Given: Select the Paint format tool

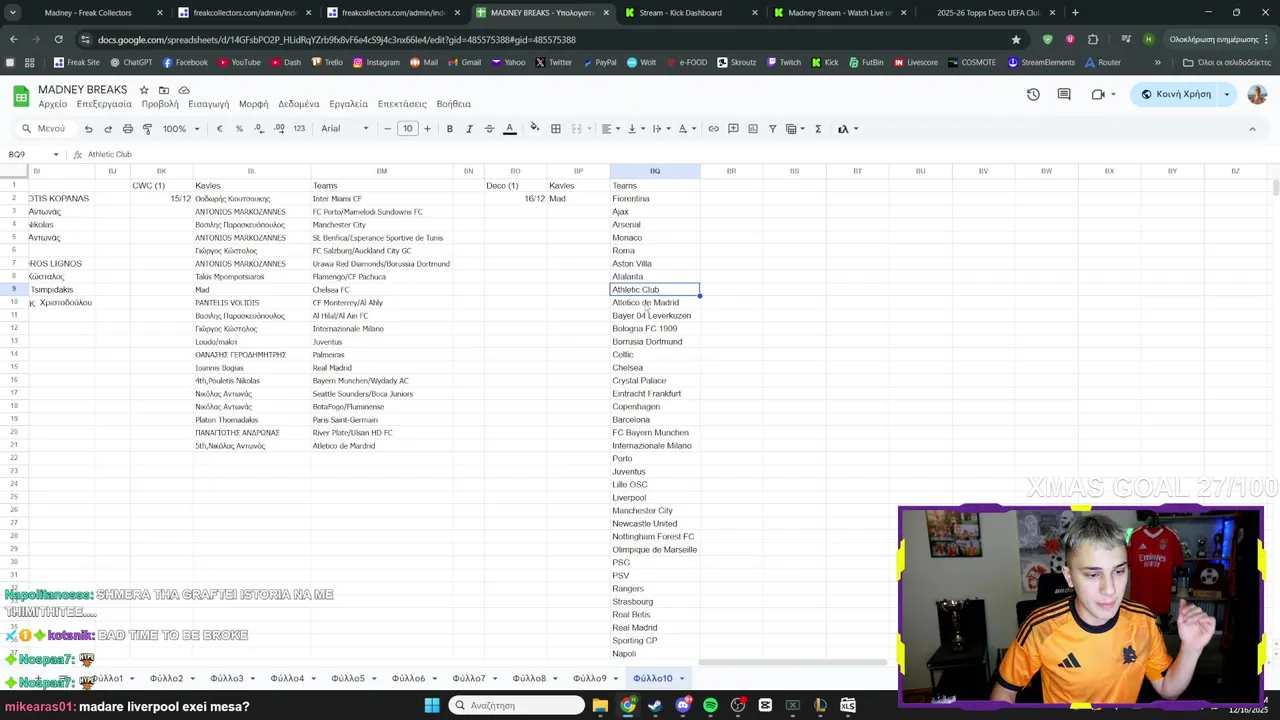Looking at the screenshot, I should (x=147, y=129).
